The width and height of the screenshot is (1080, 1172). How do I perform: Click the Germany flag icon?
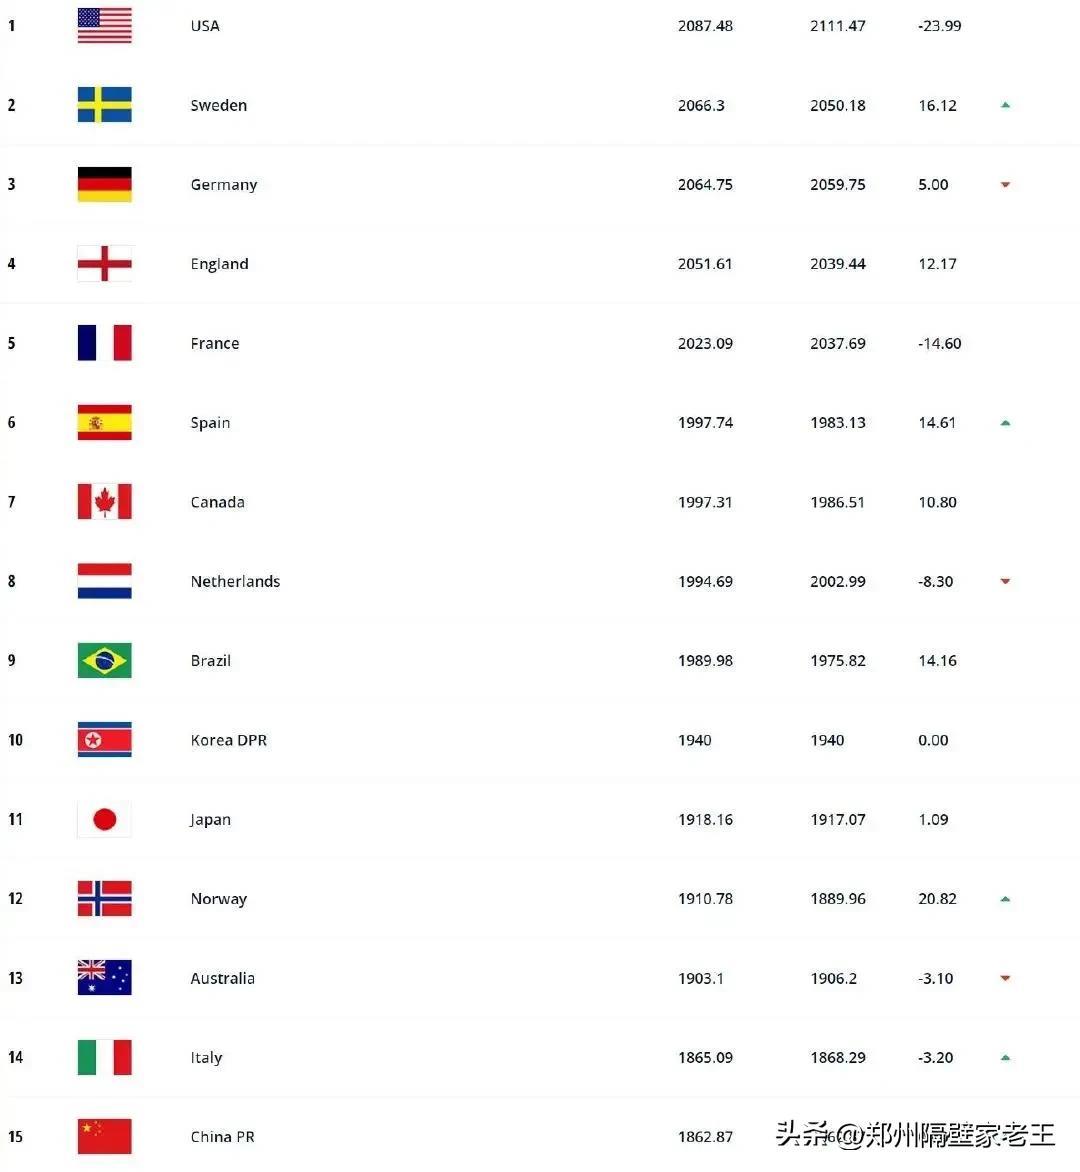pyautogui.click(x=104, y=184)
